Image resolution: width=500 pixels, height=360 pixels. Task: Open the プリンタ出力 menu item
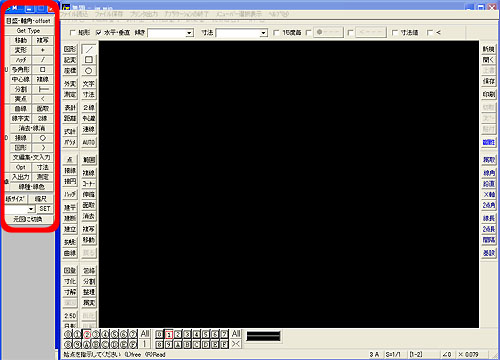coord(143,14)
